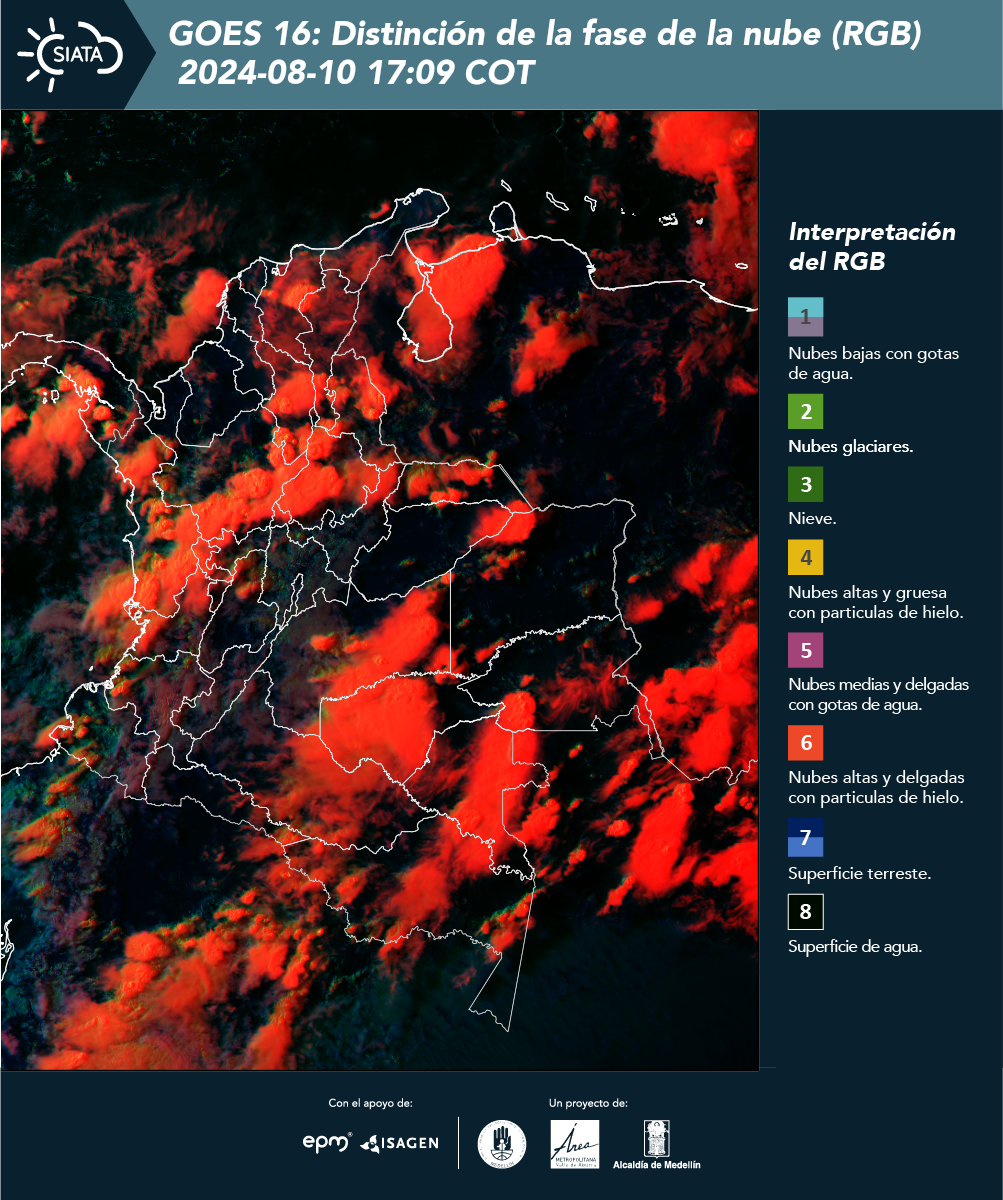
Task: Click the round seal logo in the footer
Action: (502, 1144)
